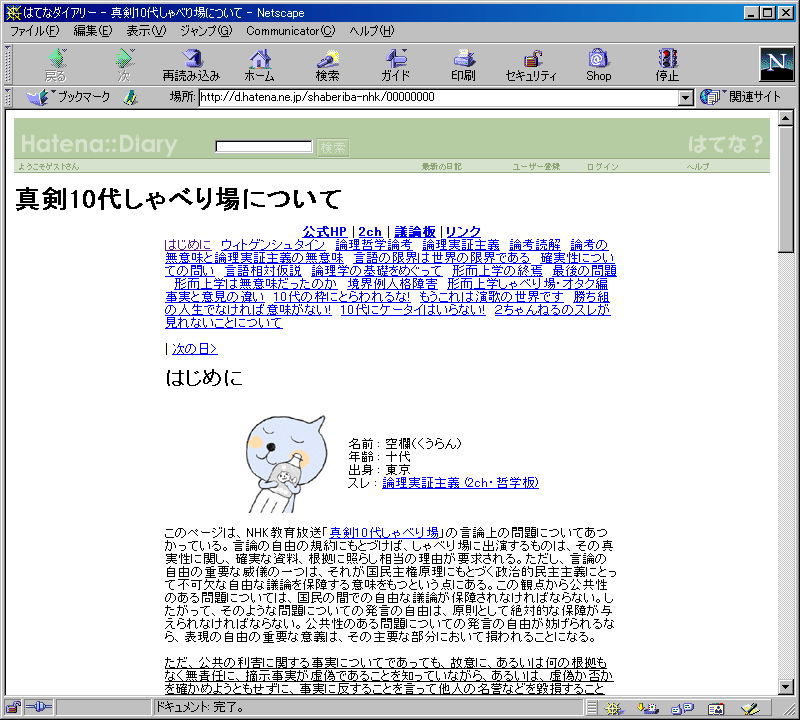Open the ジャンプ(G) menu
The width and height of the screenshot is (800, 720).
click(206, 31)
